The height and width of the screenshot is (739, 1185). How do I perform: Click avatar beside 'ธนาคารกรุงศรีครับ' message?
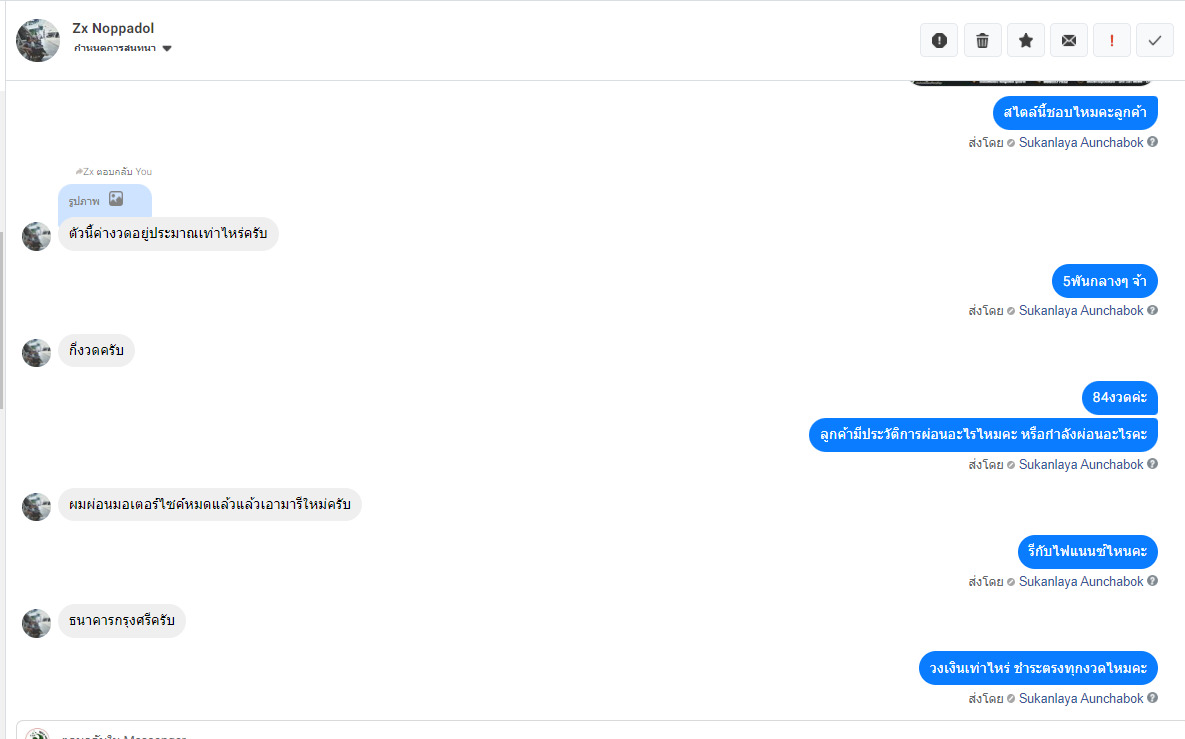click(36, 623)
